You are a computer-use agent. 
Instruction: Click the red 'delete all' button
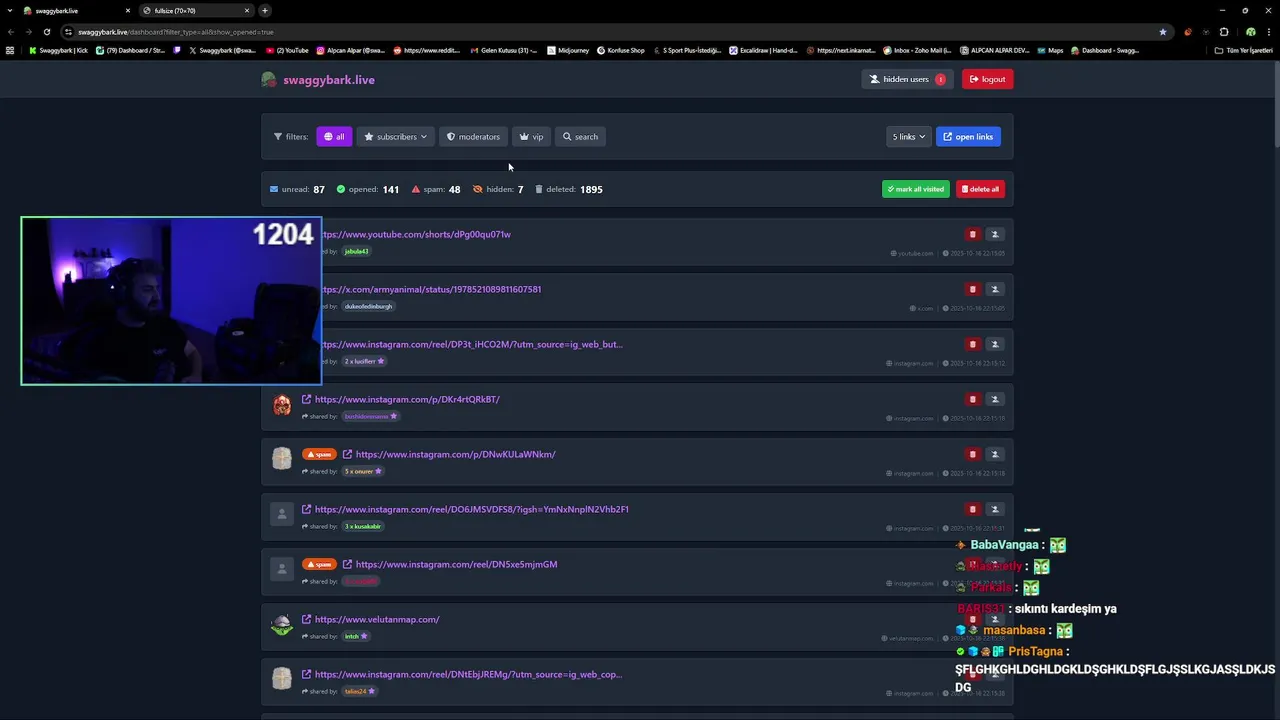(980, 189)
